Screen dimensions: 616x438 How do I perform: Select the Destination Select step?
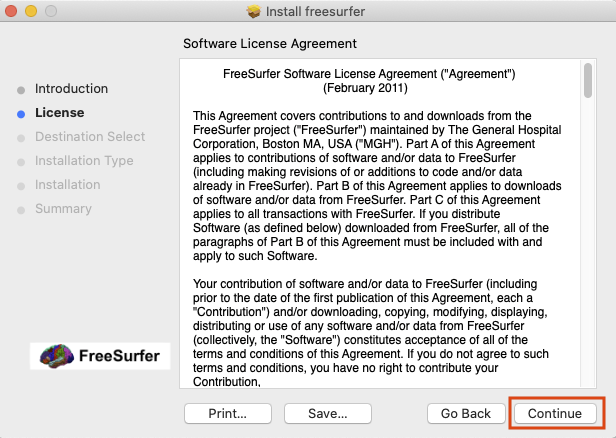(89, 137)
